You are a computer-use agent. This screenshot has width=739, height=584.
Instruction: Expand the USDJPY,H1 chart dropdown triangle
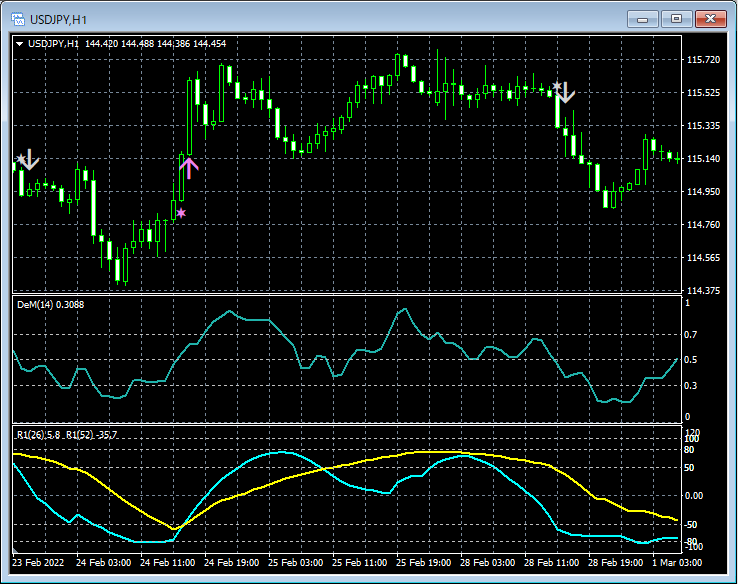click(19, 43)
